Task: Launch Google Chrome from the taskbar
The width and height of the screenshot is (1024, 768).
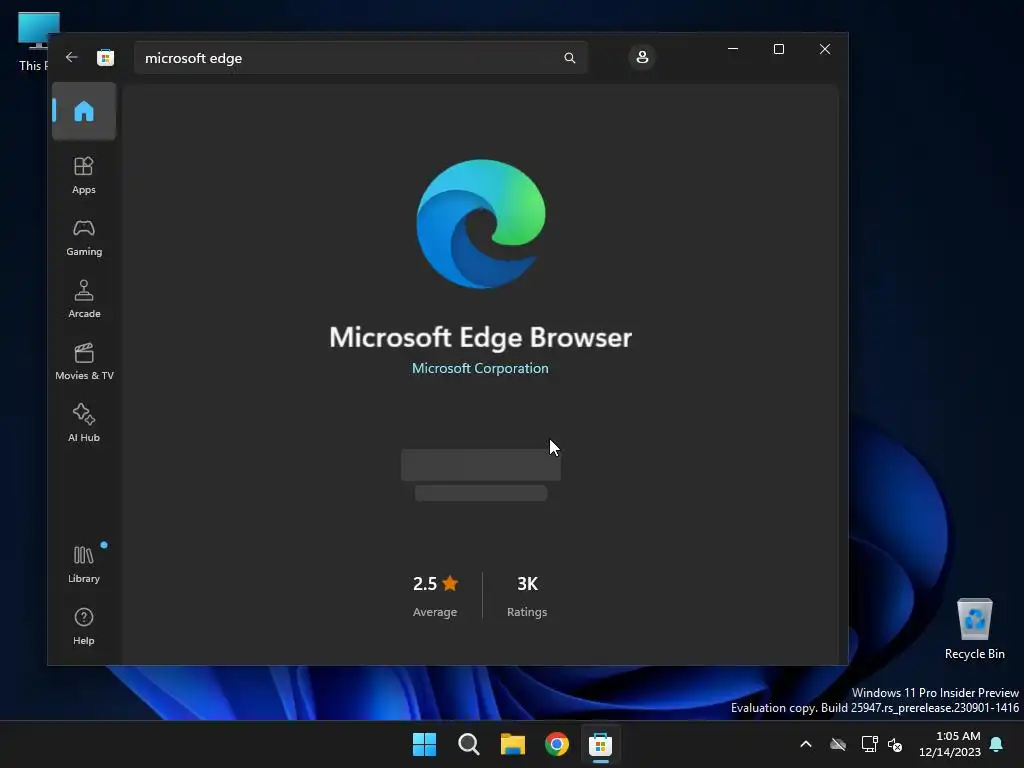Action: (557, 744)
